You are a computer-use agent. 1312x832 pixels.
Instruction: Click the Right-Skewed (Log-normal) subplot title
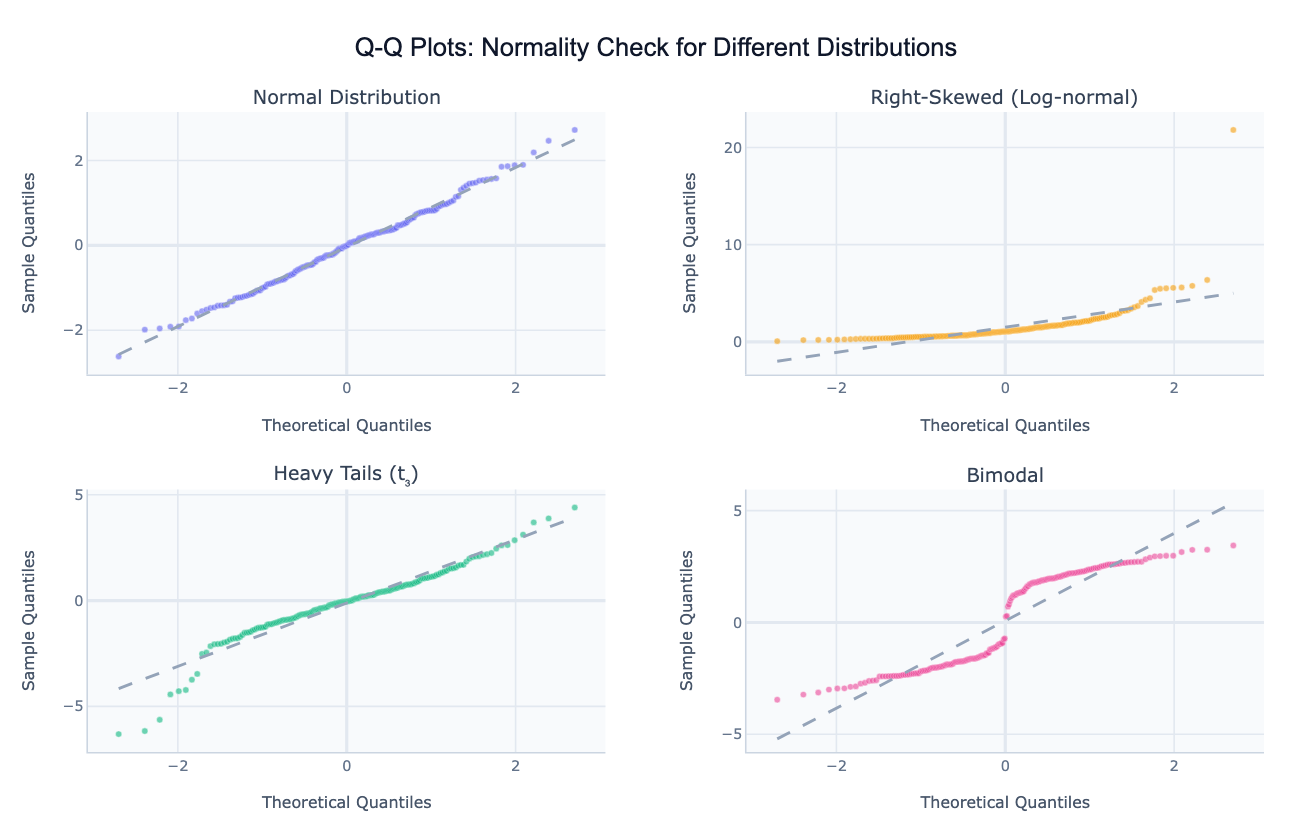[1004, 97]
